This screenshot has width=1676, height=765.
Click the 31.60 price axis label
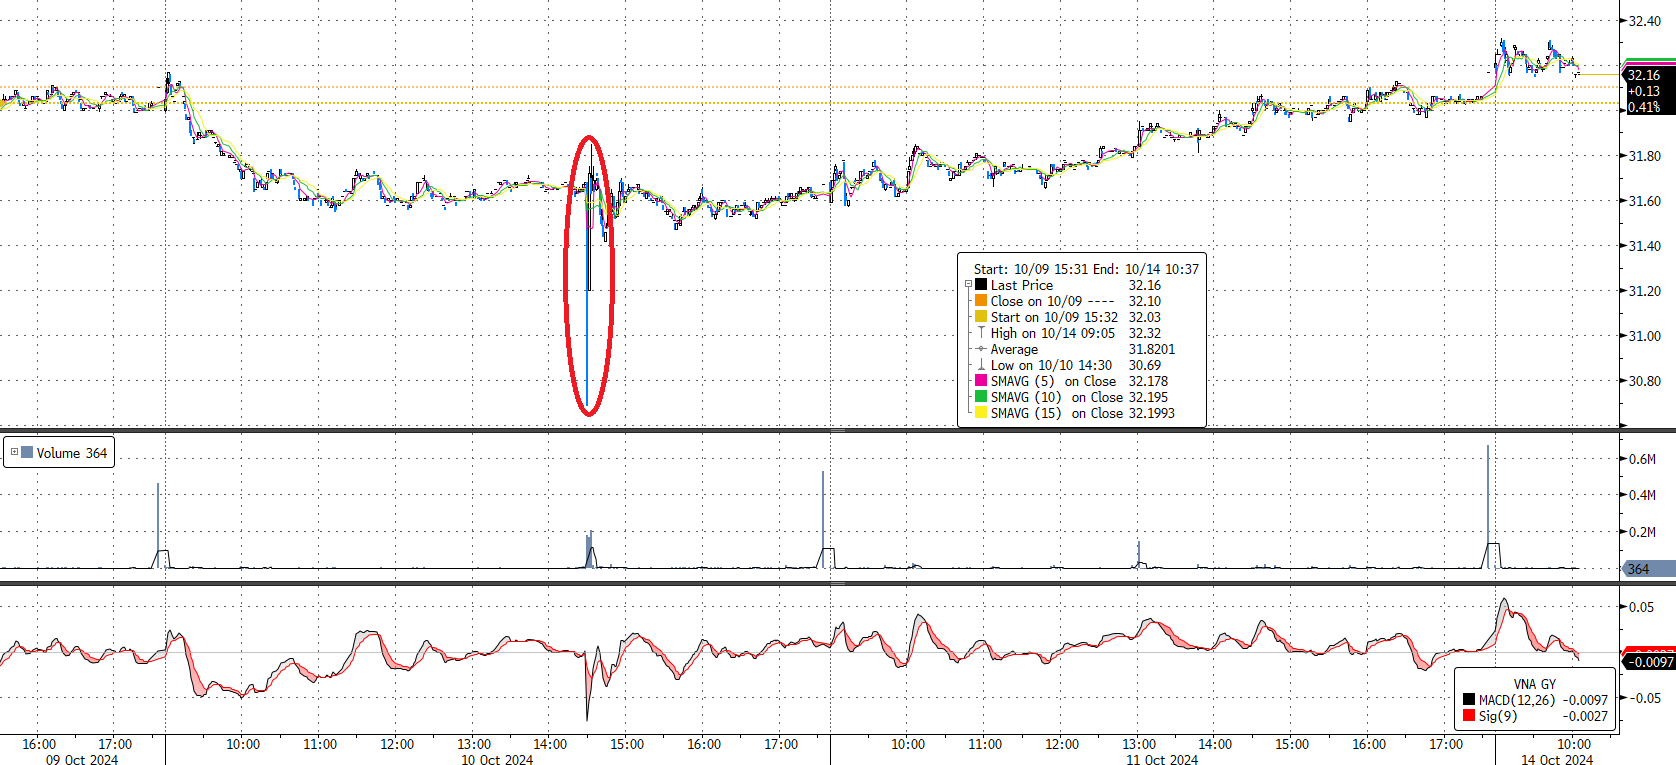[x=1645, y=201]
